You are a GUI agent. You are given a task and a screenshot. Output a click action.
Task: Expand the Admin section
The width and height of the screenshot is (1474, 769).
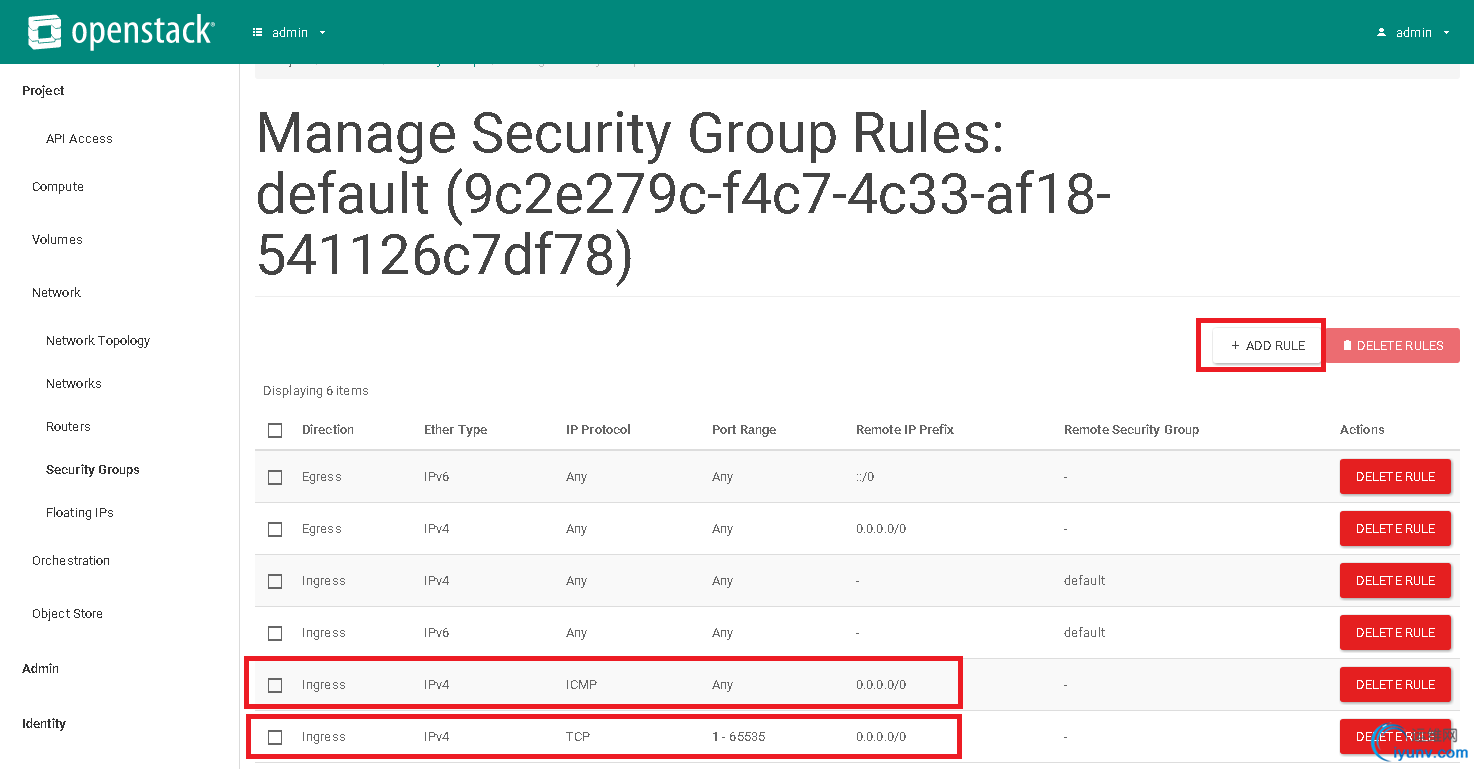pyautogui.click(x=40, y=669)
